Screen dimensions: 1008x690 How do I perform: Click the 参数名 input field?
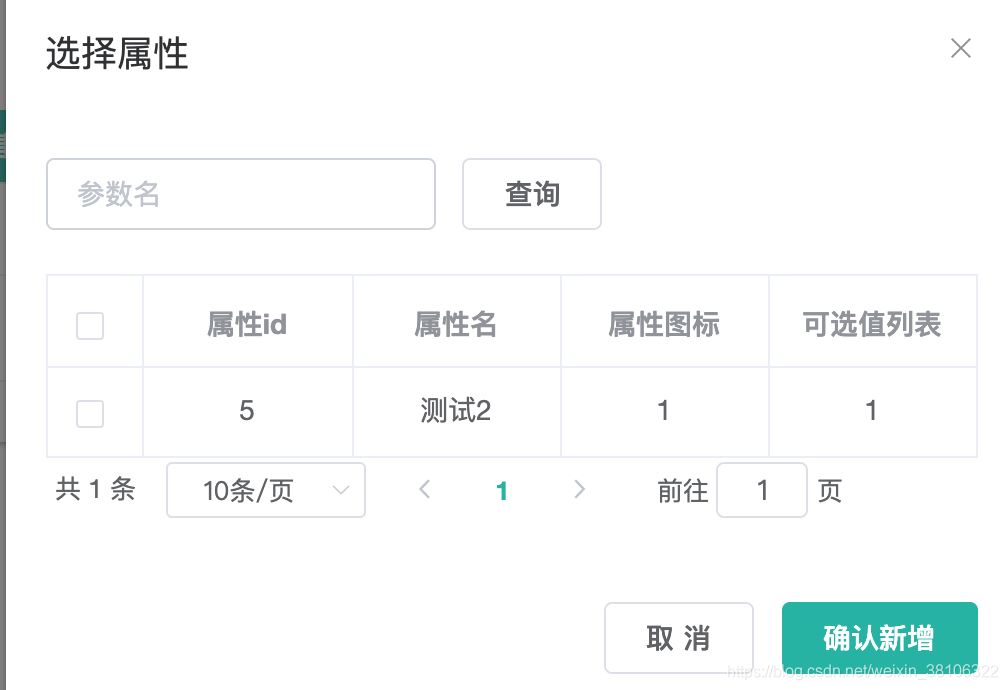point(240,194)
